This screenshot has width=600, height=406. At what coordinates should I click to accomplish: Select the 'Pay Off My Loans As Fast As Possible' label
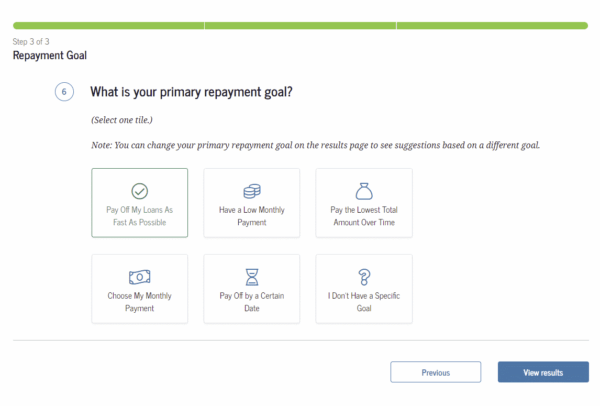pos(140,216)
